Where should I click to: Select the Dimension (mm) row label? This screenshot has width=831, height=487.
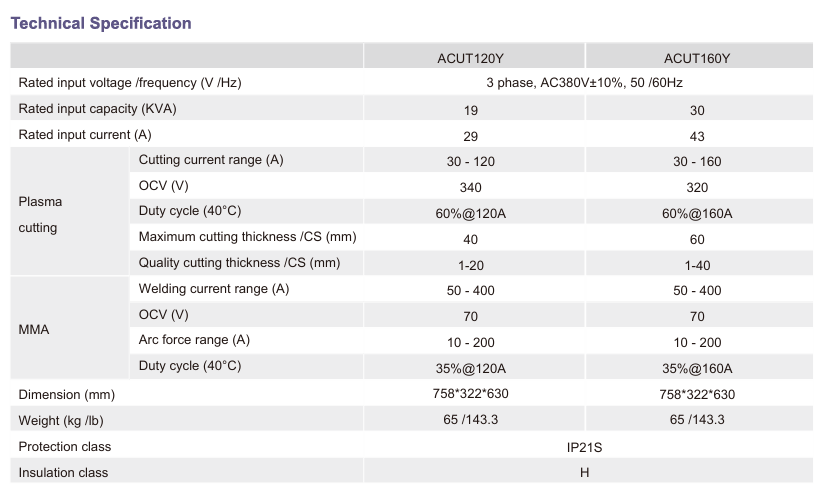(66, 394)
